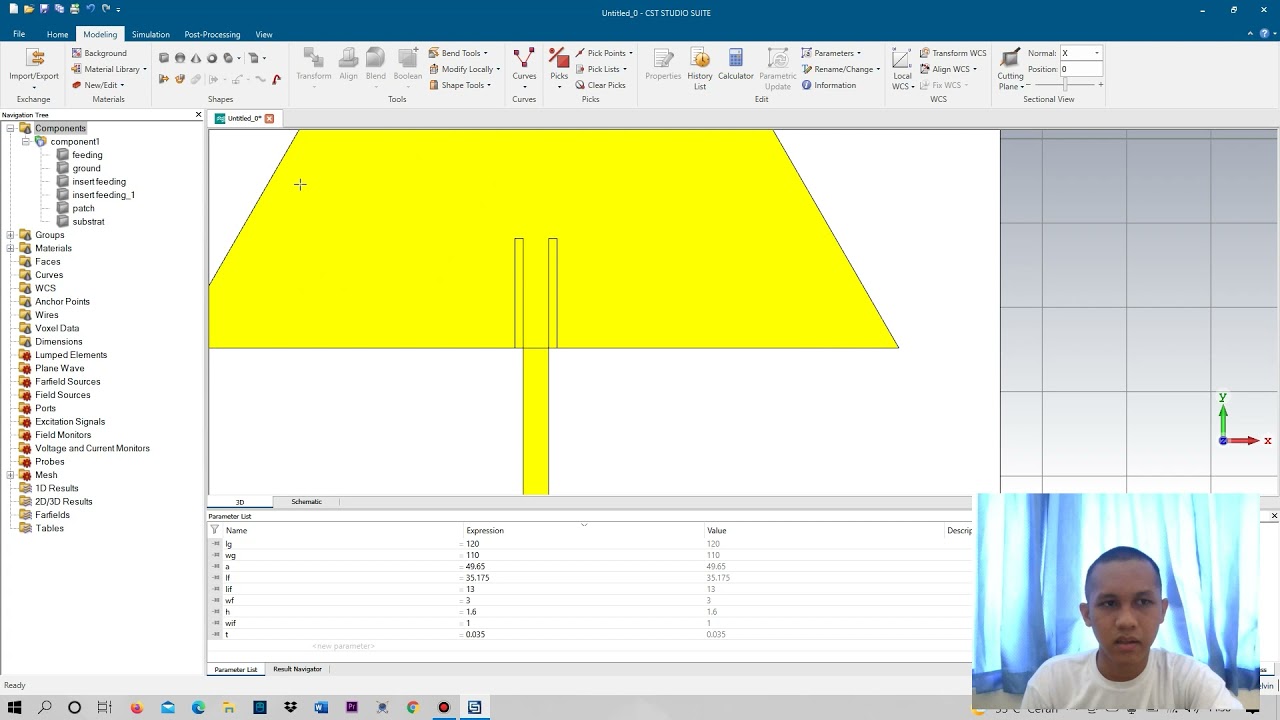Create a brick shape
Screen dimensions: 1280x720
164,58
